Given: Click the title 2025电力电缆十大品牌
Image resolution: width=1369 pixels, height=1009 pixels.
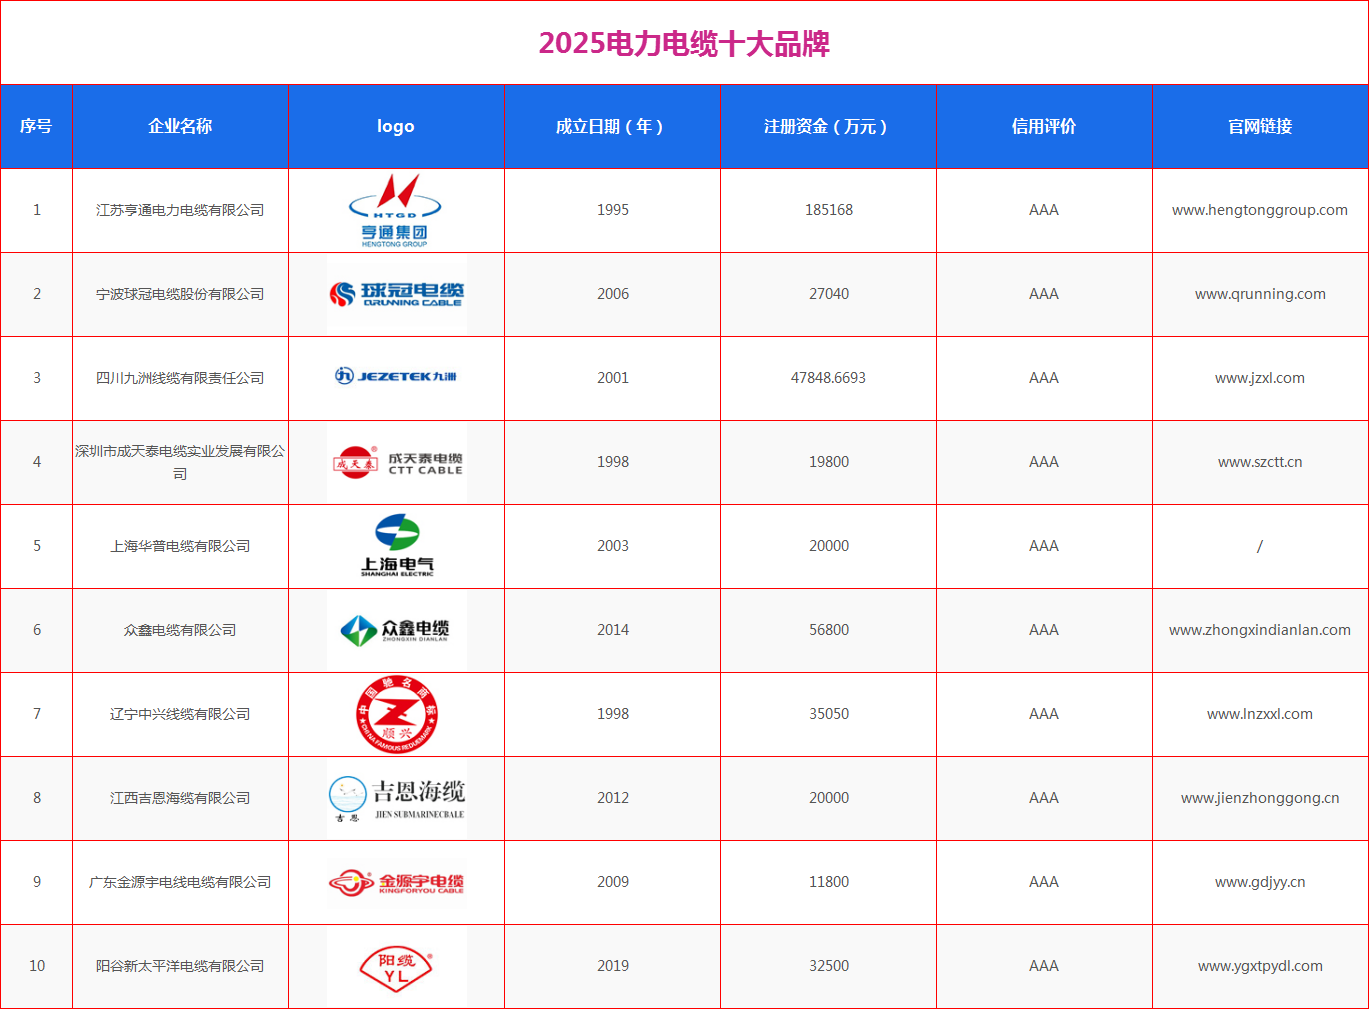Looking at the screenshot, I should (684, 44).
